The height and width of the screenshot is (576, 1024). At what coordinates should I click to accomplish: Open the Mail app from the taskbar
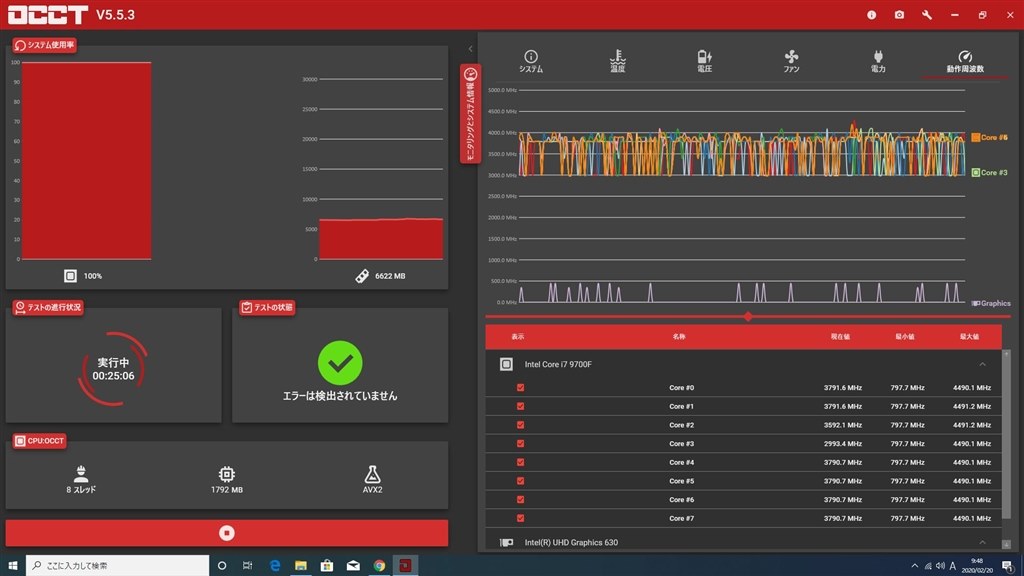point(353,566)
